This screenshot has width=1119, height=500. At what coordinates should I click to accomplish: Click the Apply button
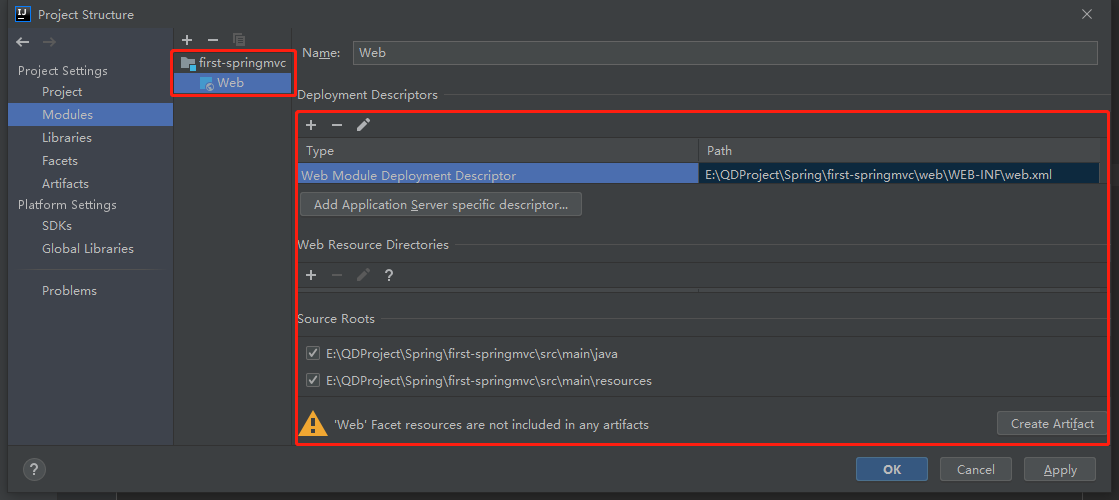(1060, 469)
